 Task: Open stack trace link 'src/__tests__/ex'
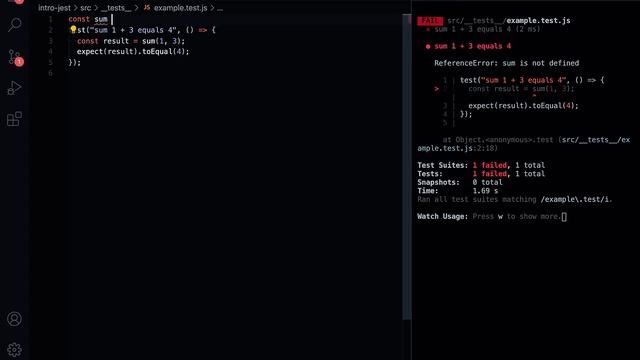pos(596,140)
